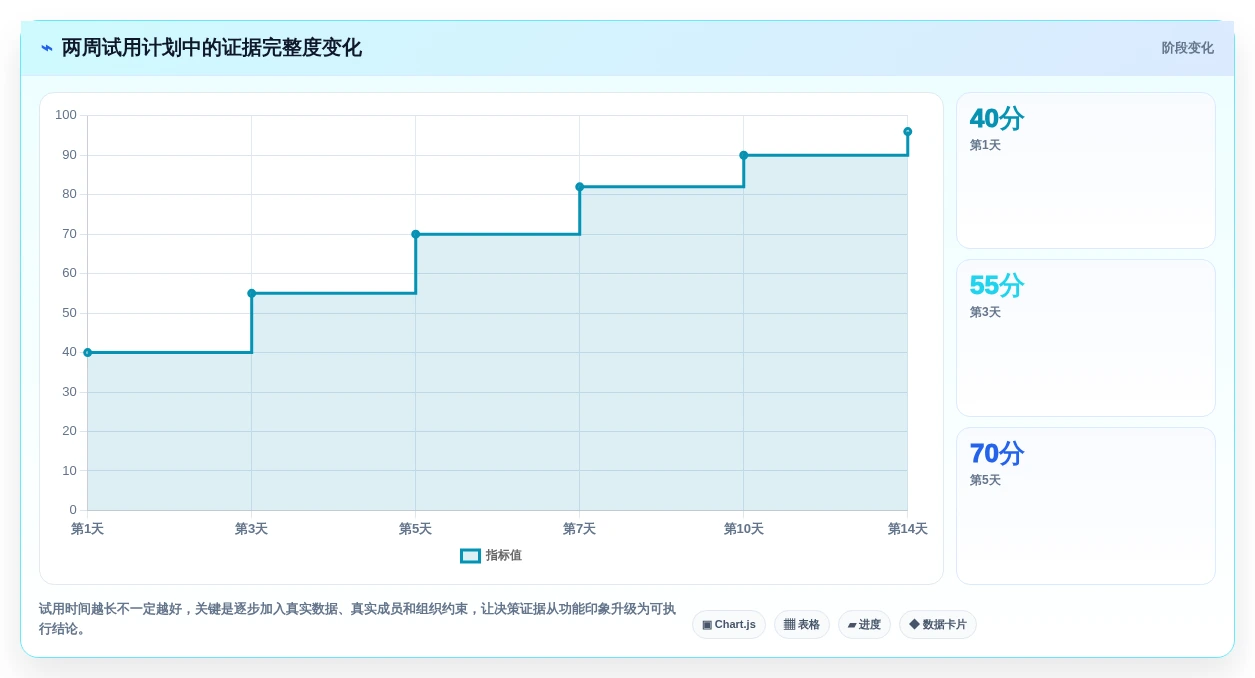
Task: Click the 第5天 x-axis label
Action: tap(416, 529)
